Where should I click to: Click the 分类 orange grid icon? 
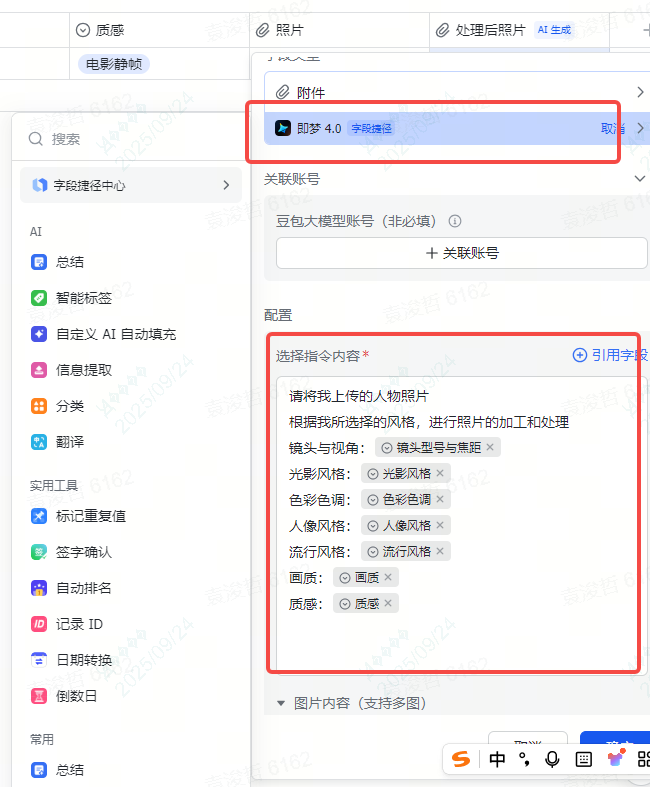coord(39,406)
